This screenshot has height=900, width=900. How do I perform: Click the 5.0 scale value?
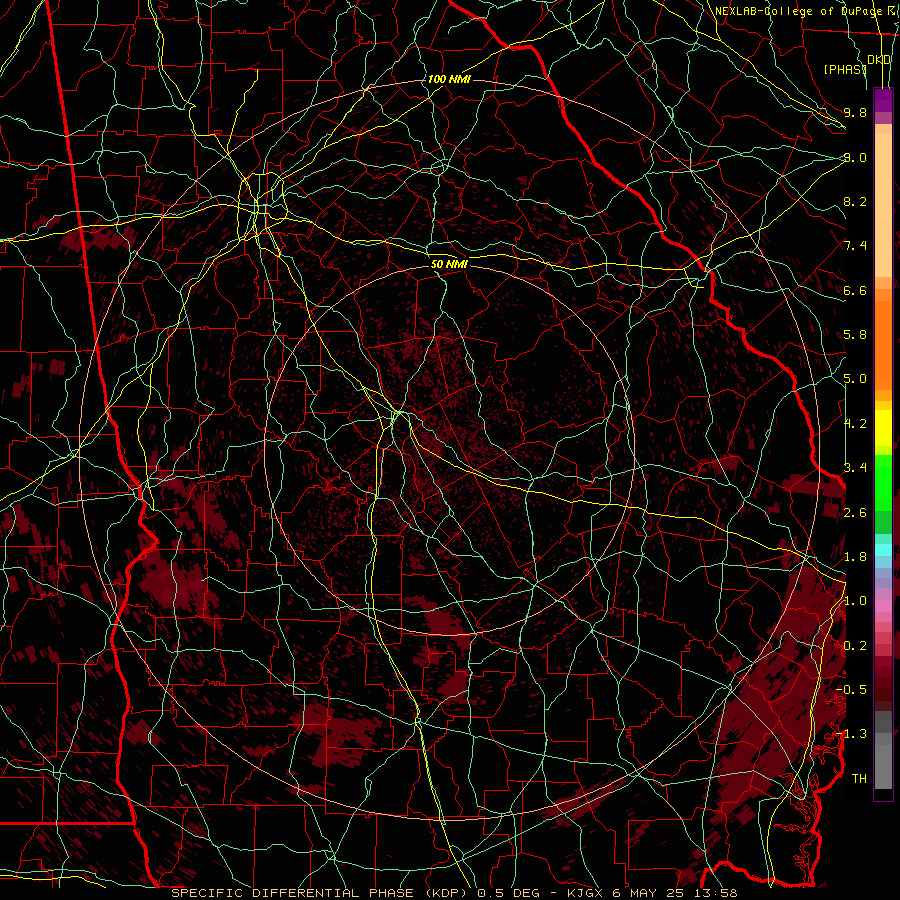click(x=855, y=379)
